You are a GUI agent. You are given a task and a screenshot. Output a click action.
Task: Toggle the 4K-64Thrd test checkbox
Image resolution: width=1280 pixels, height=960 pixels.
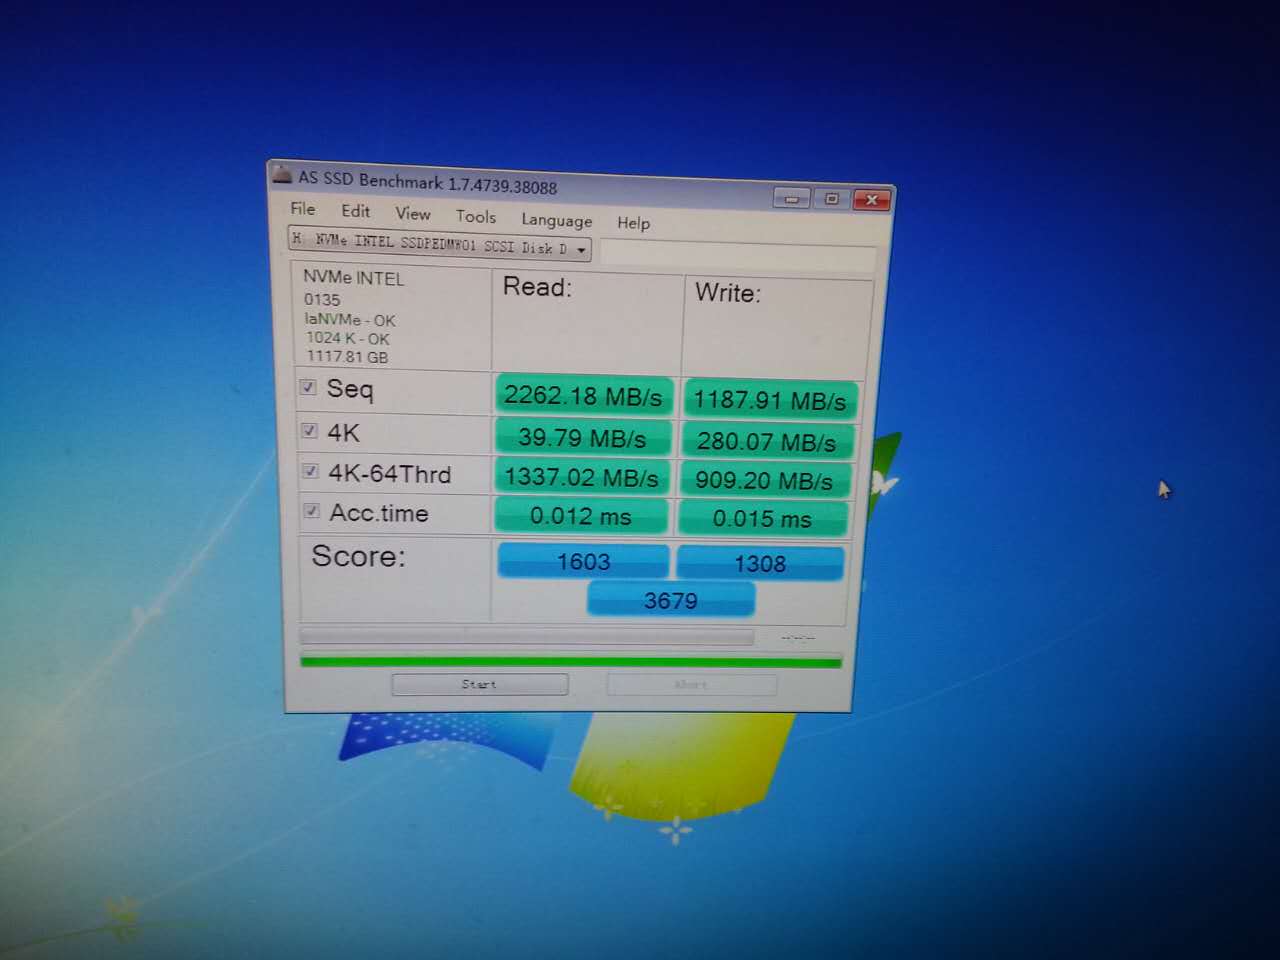(310, 471)
